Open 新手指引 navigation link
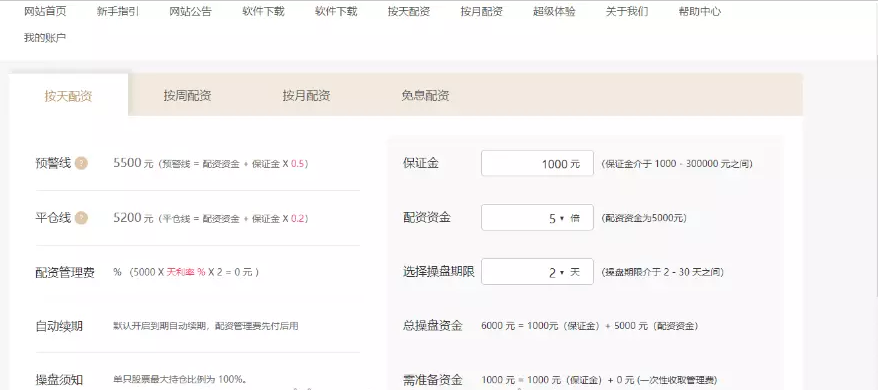The image size is (878, 390). tap(118, 11)
